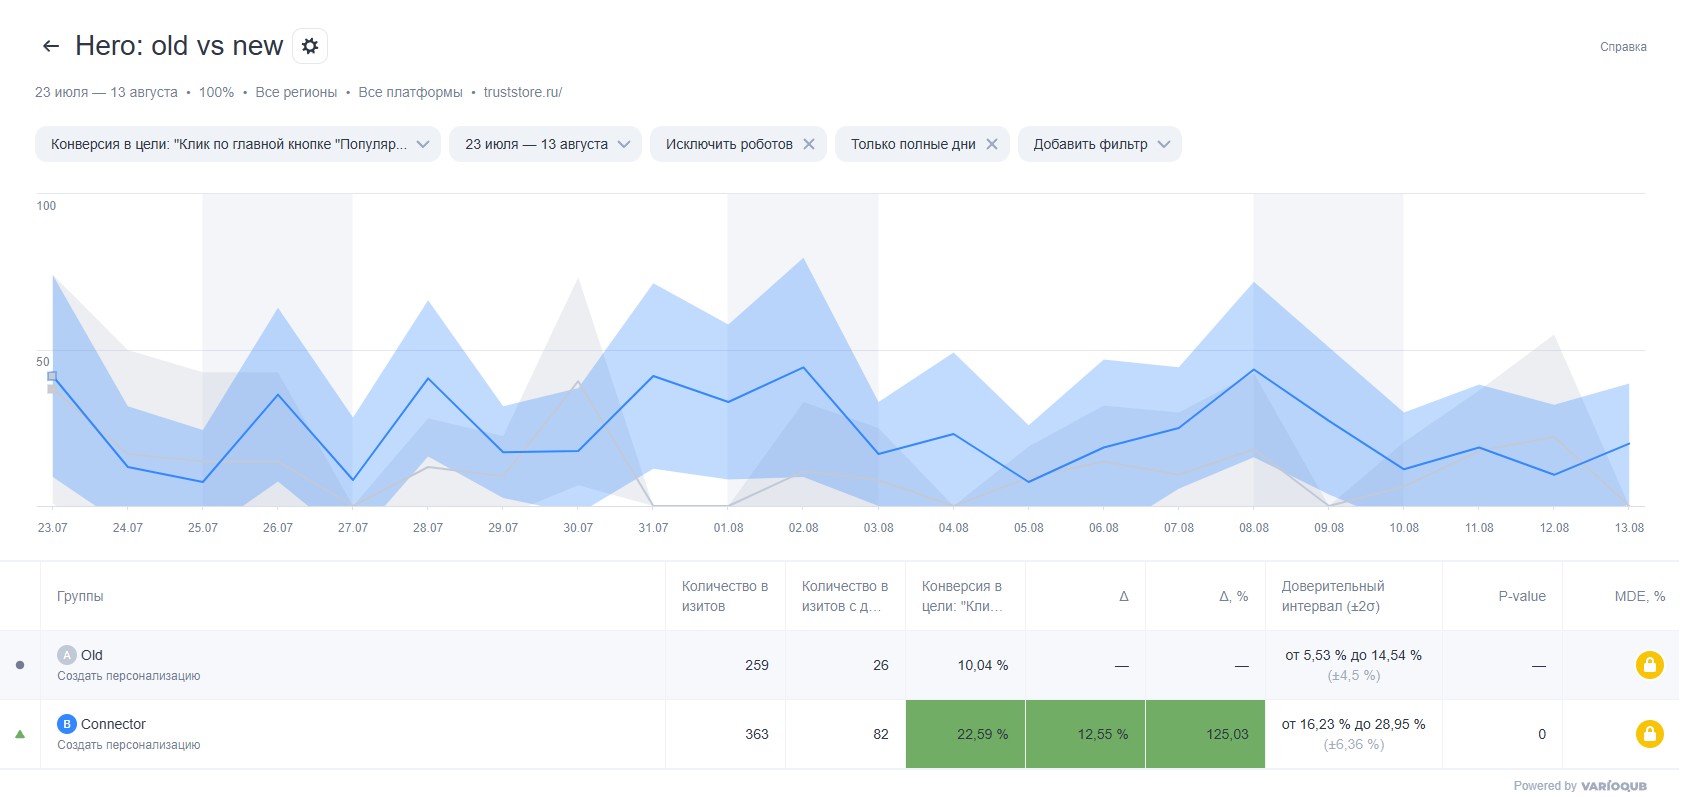Toggle the gray dot marker of Old row
Image resolution: width=1682 pixels, height=797 pixels.
pyautogui.click(x=20, y=665)
